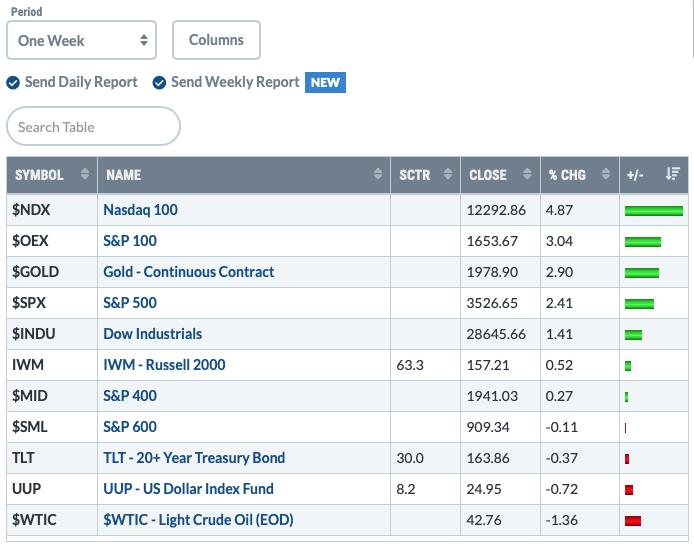Click the green bar in Nasdaq 100 row
This screenshot has width=694, height=546.
coord(654,211)
